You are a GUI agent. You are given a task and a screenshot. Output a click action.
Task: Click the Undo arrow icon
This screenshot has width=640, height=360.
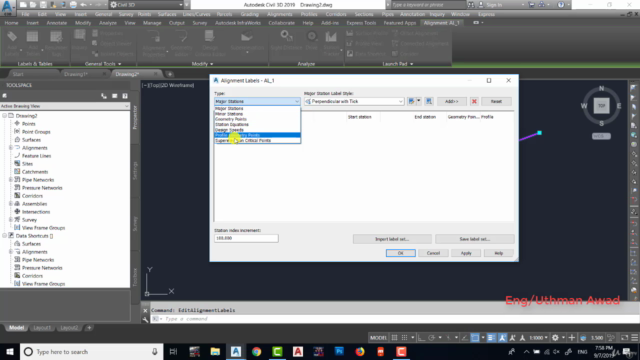(x=83, y=5)
